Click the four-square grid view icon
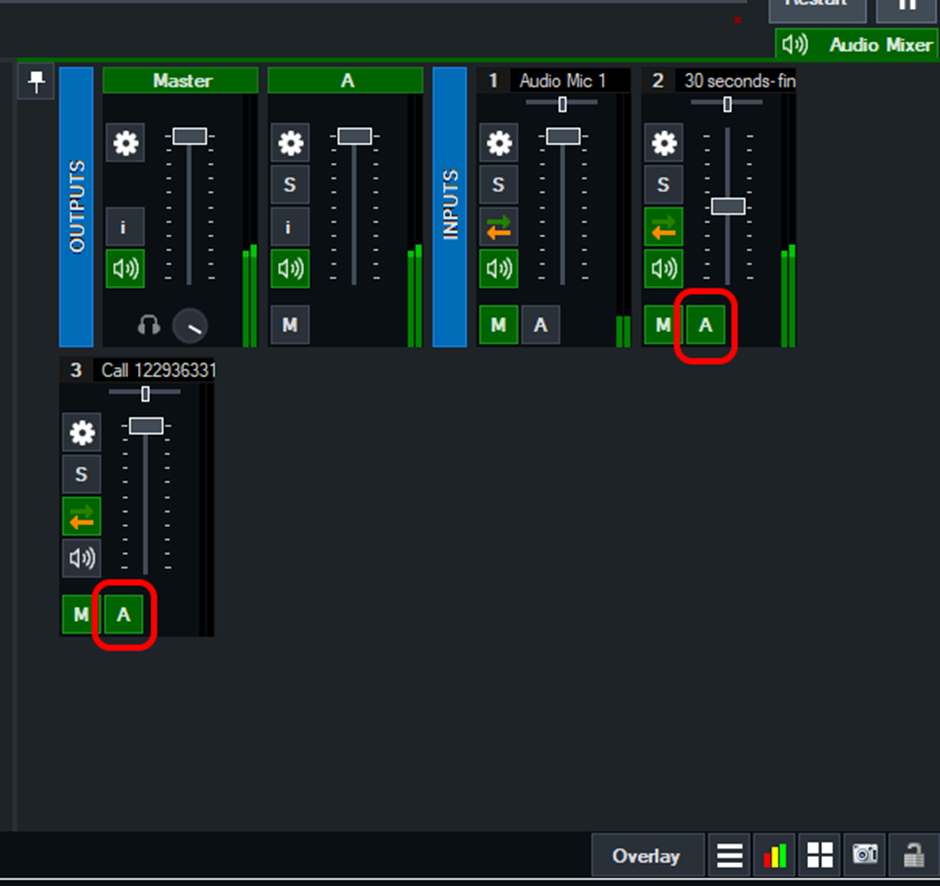This screenshot has width=940, height=886. pyautogui.click(x=820, y=855)
